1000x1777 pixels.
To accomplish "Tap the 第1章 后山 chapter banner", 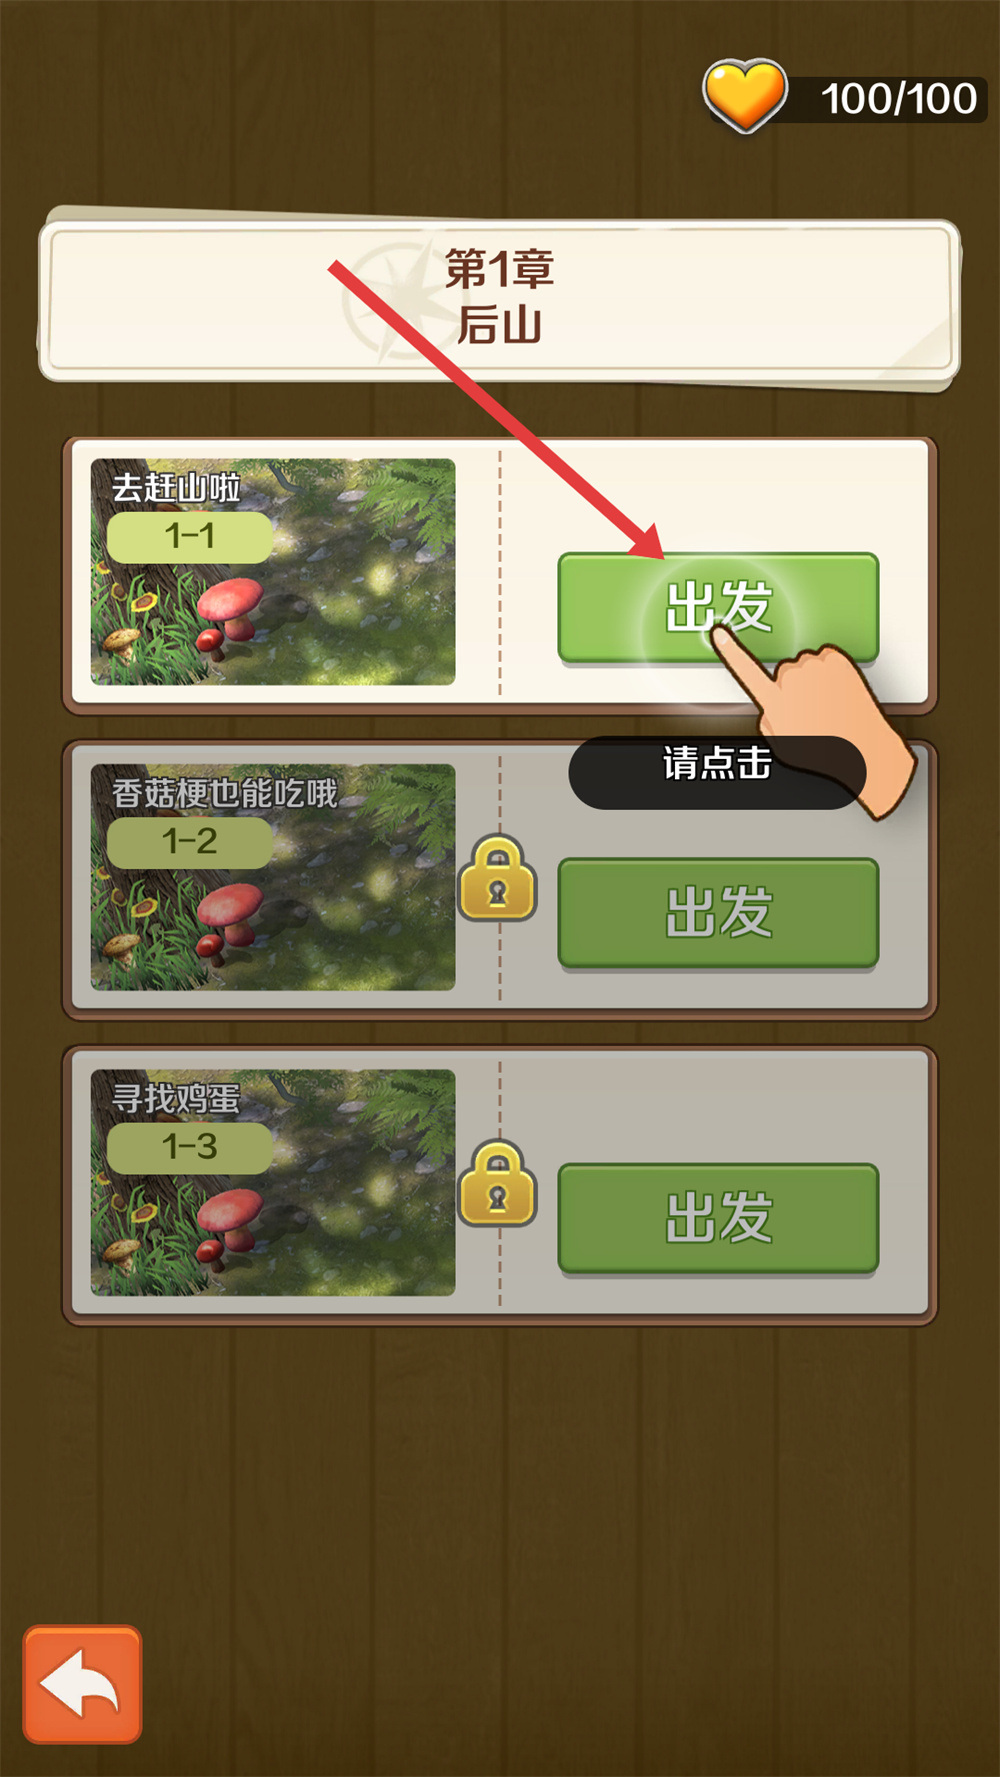I will coord(500,300).
